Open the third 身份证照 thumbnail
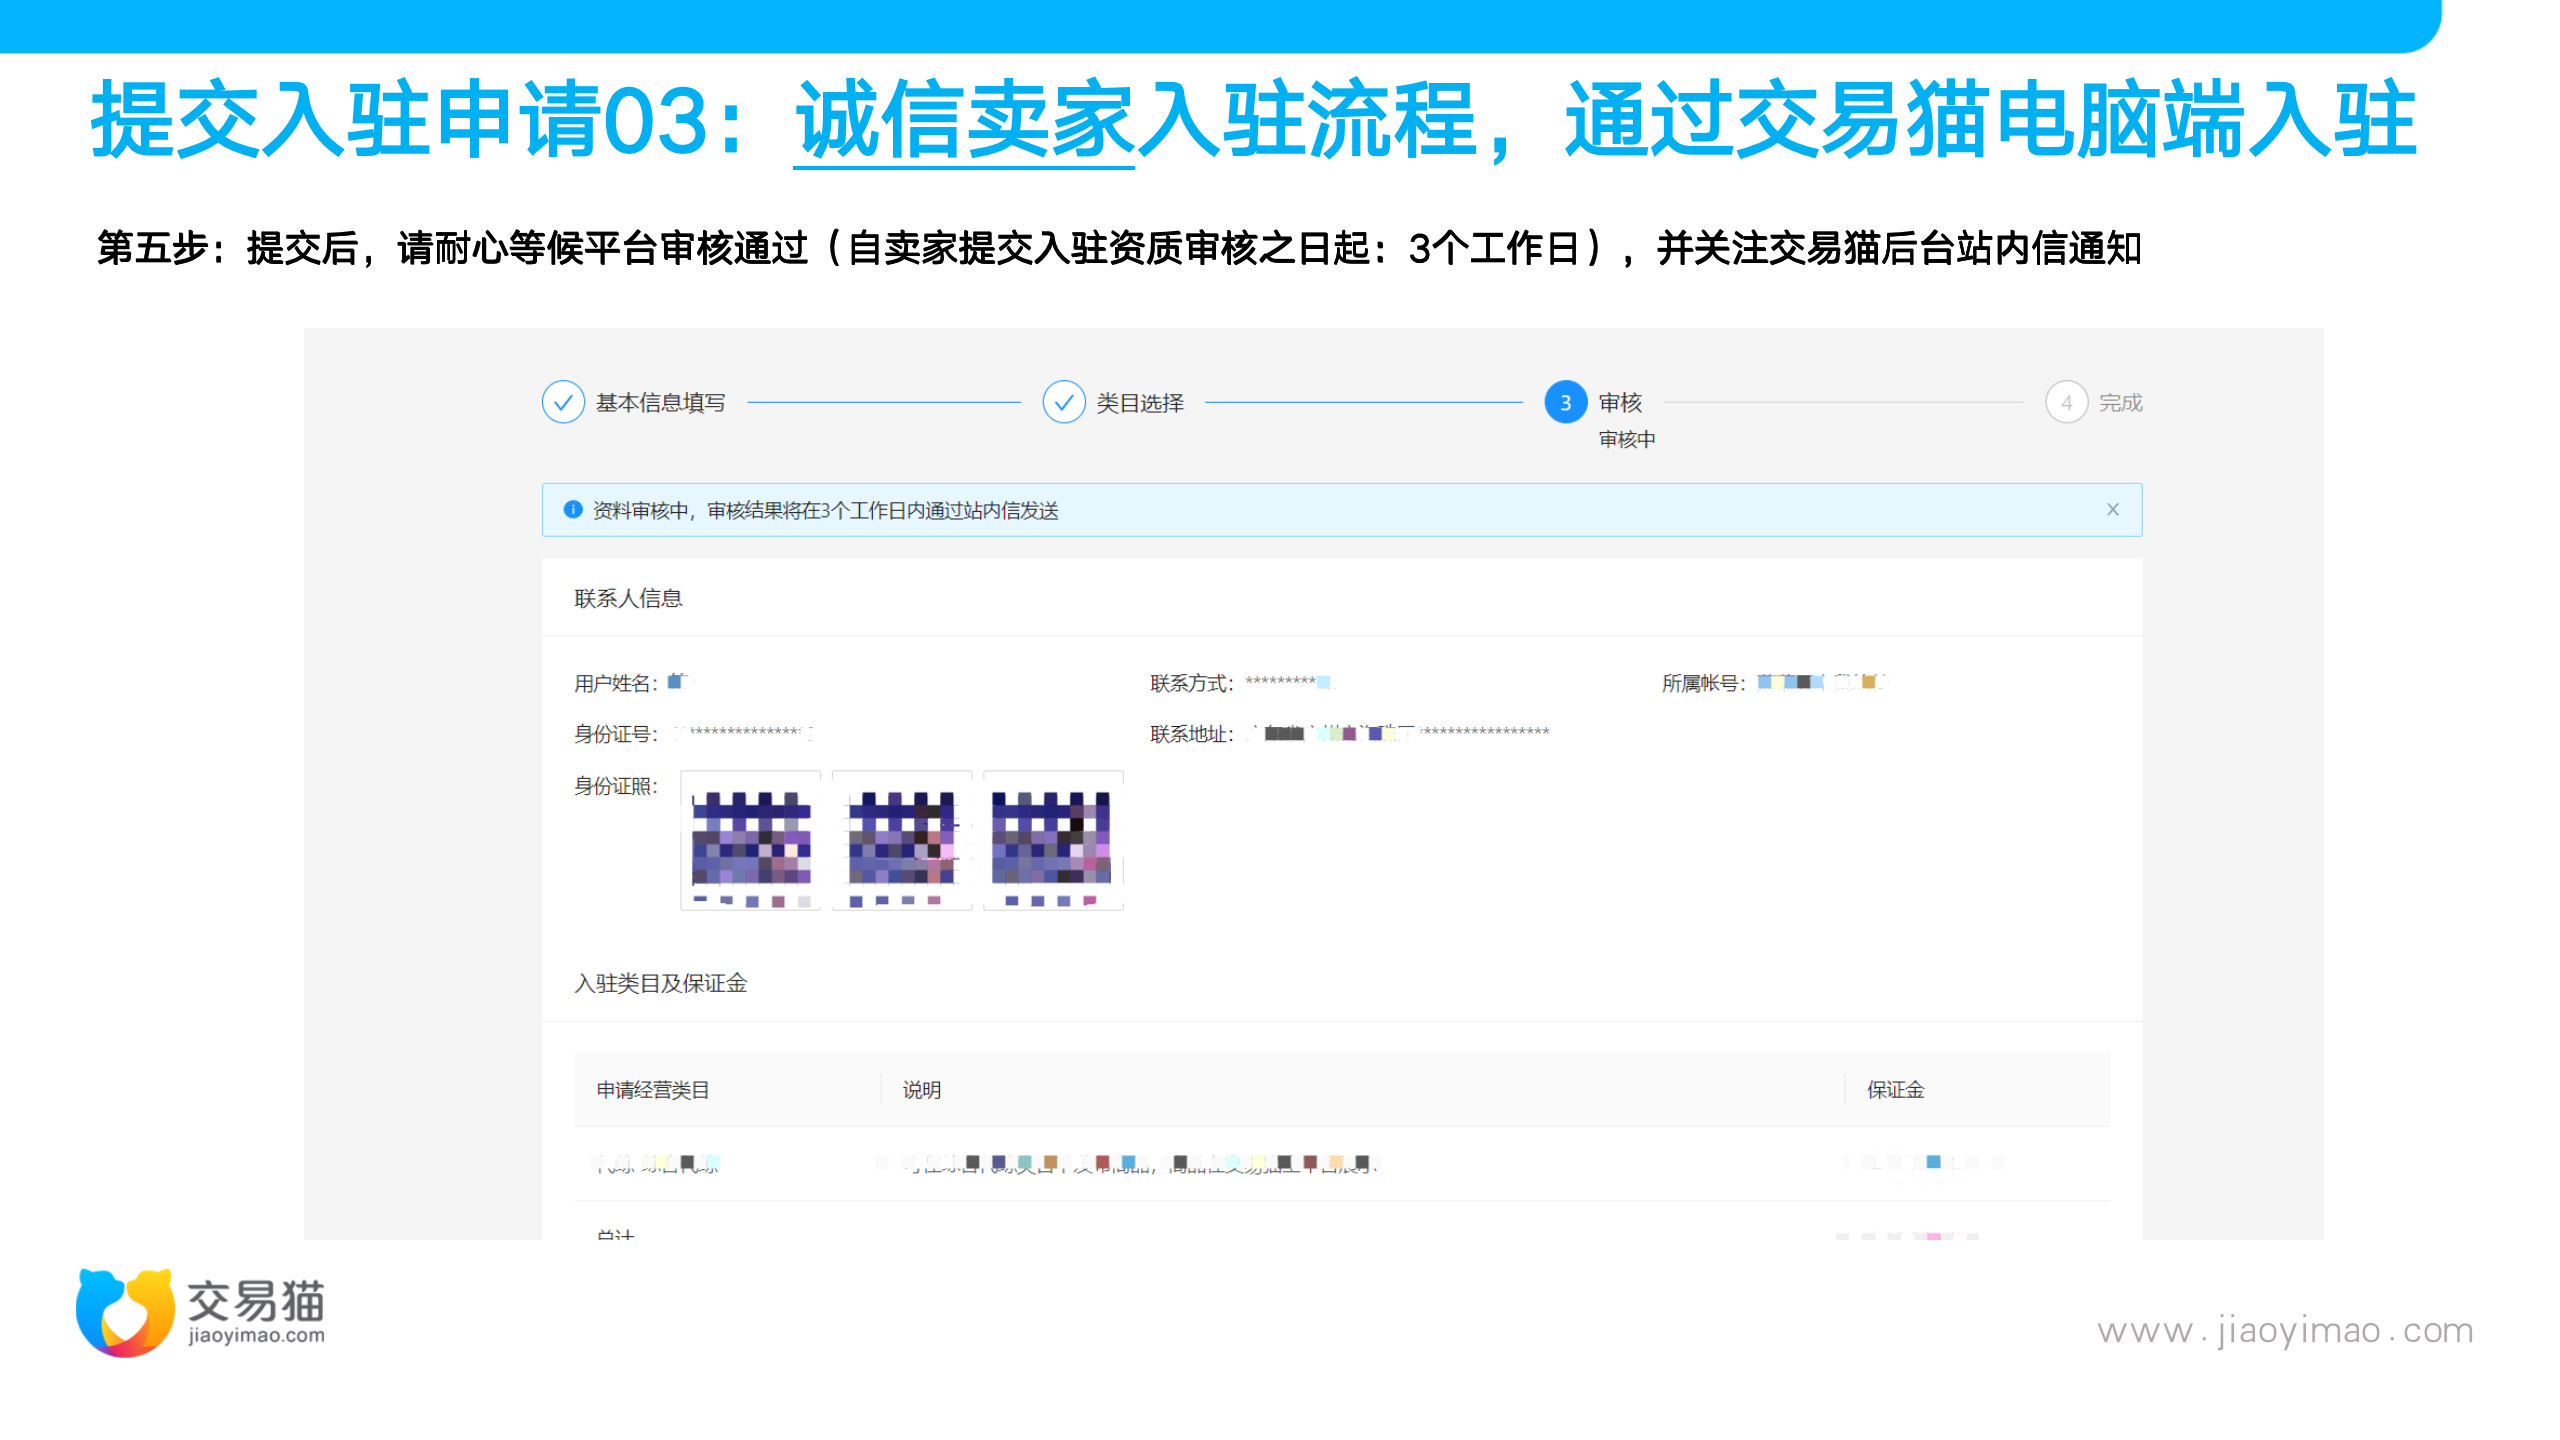The width and height of the screenshot is (2560, 1440). (1053, 840)
